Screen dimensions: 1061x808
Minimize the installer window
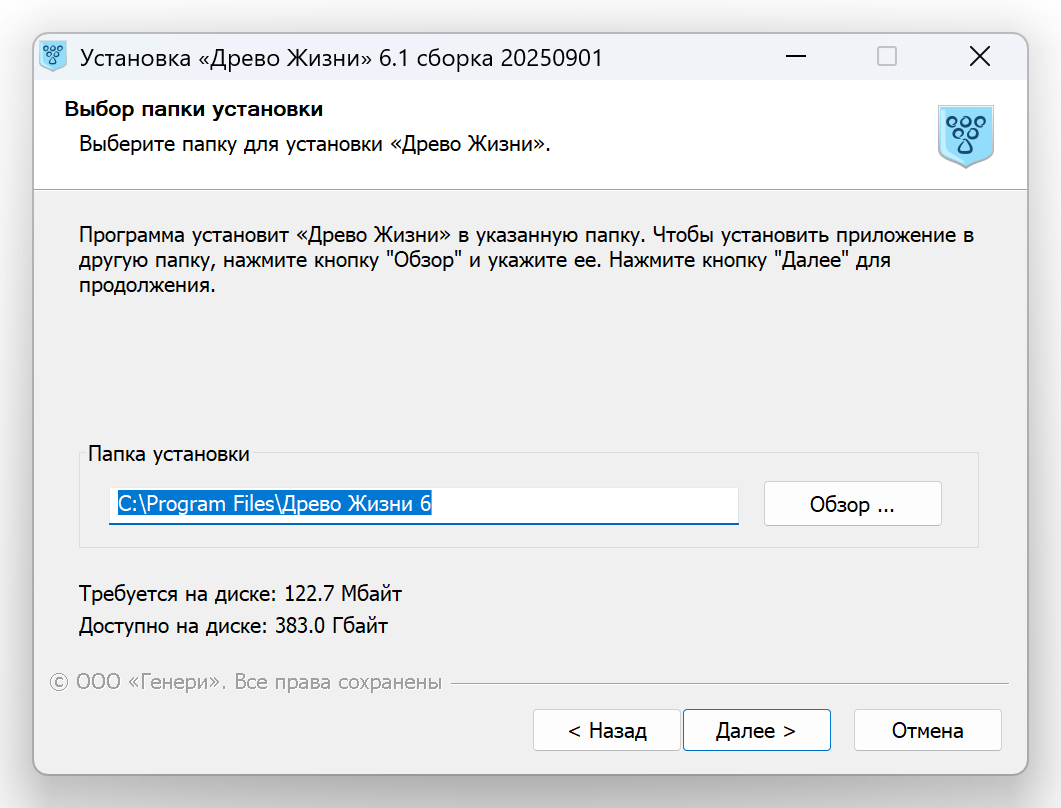796,56
